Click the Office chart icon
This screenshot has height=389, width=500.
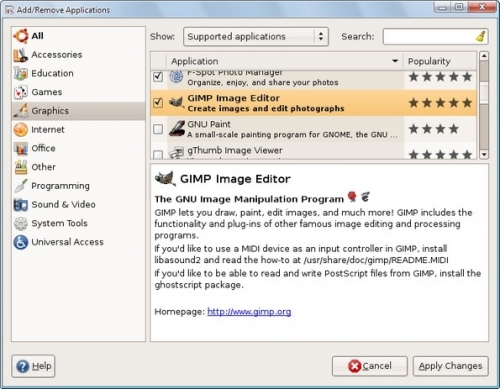coord(21,148)
